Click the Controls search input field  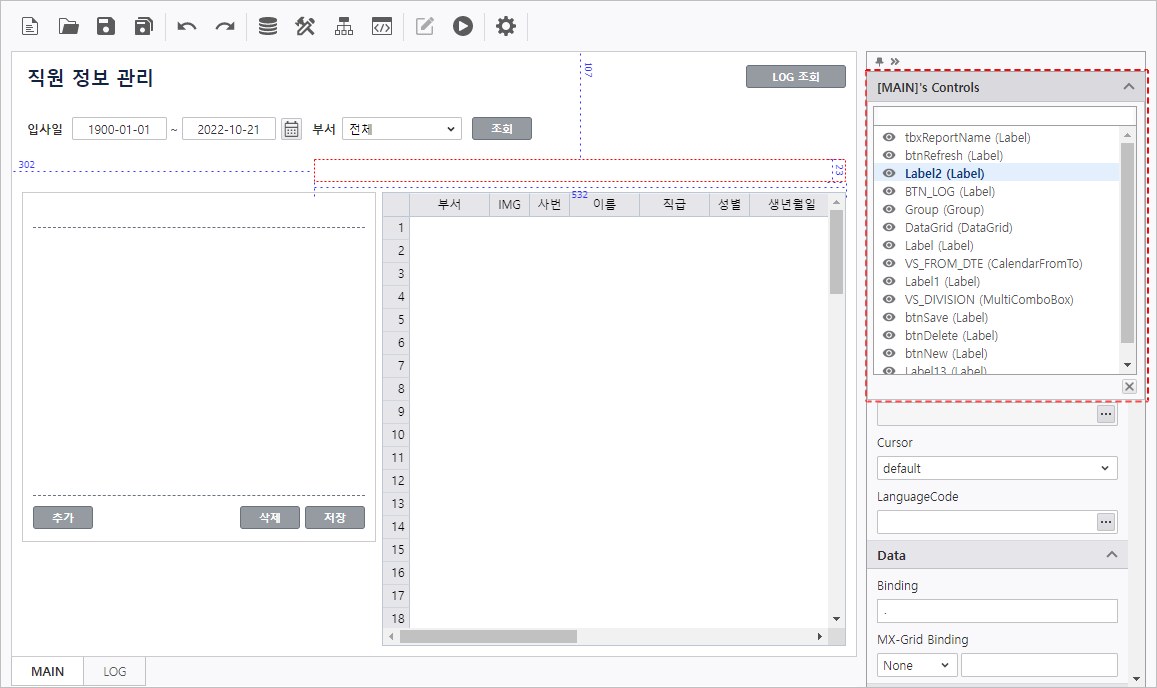(1004, 116)
